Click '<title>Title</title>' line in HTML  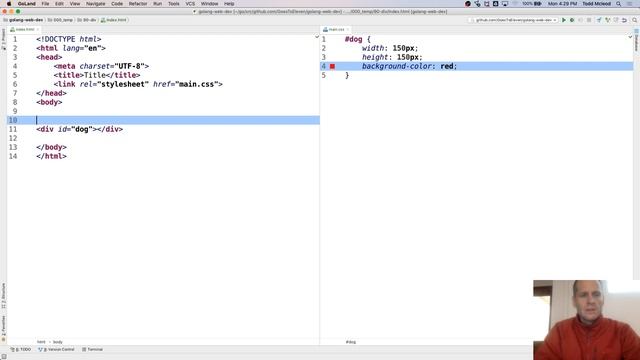(97, 76)
